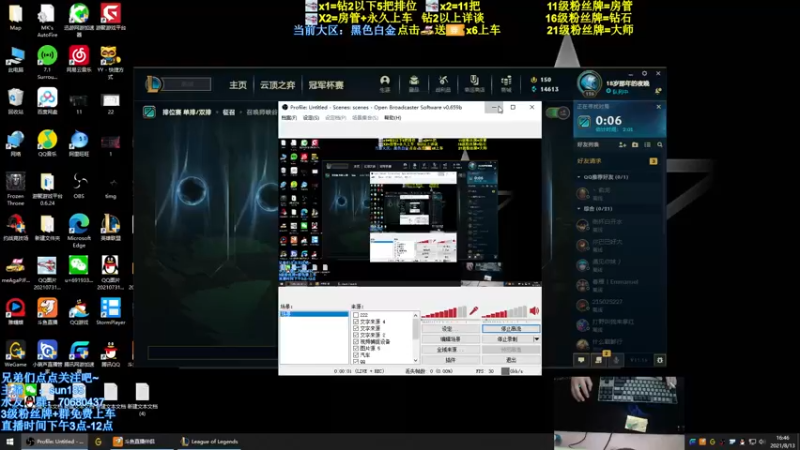Viewport: 800px width, 450px height.
Task: Toggle the 汽车 source checkbox
Action: click(356, 355)
